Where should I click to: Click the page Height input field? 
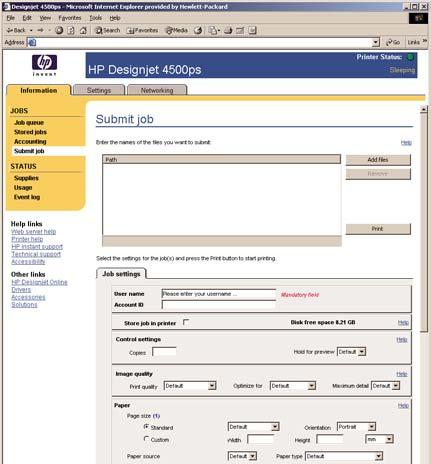click(330, 439)
